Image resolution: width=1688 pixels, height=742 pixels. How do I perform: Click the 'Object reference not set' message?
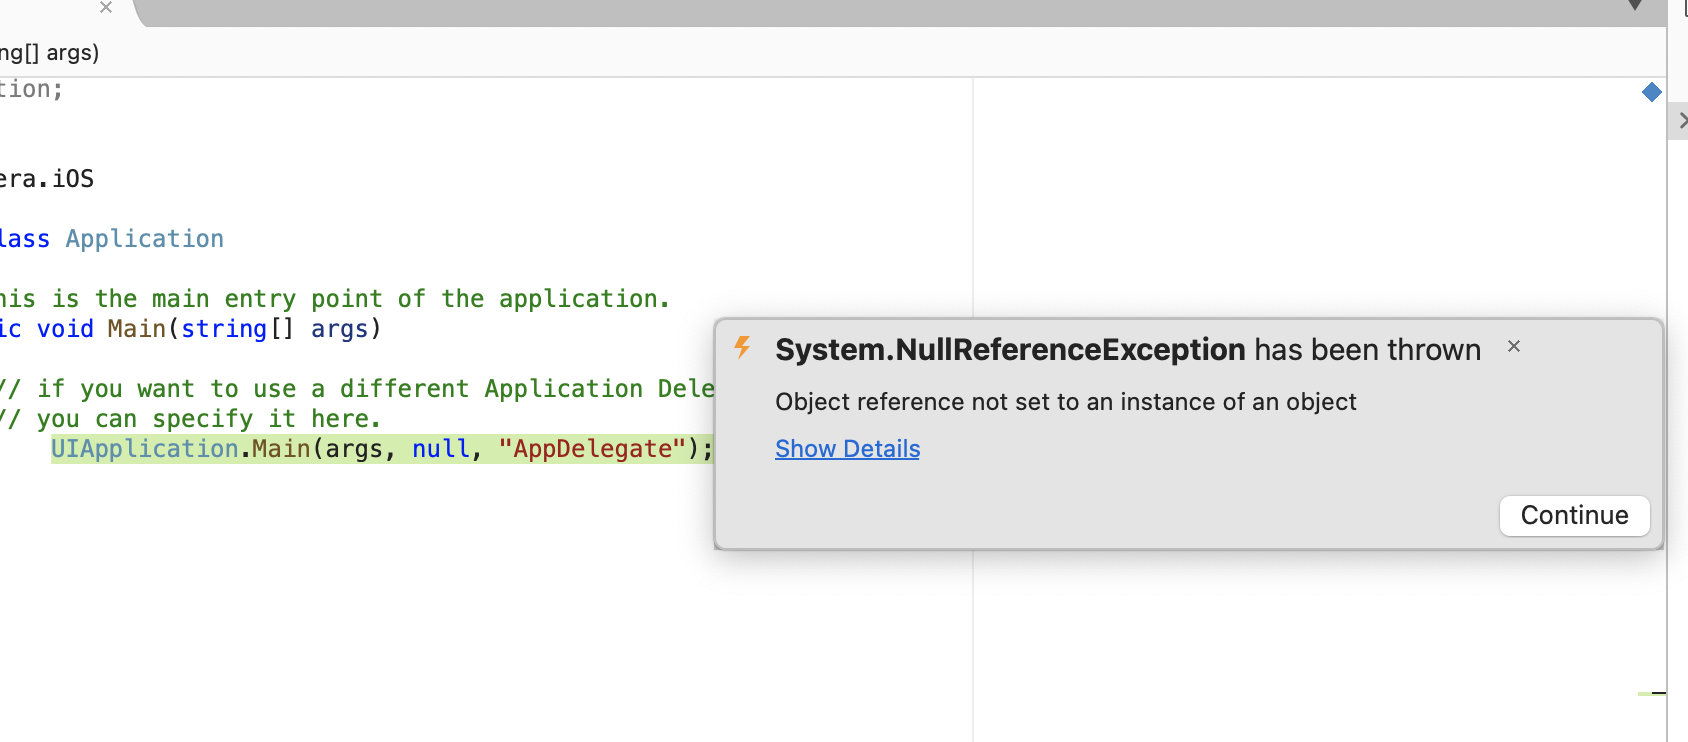tap(1065, 402)
